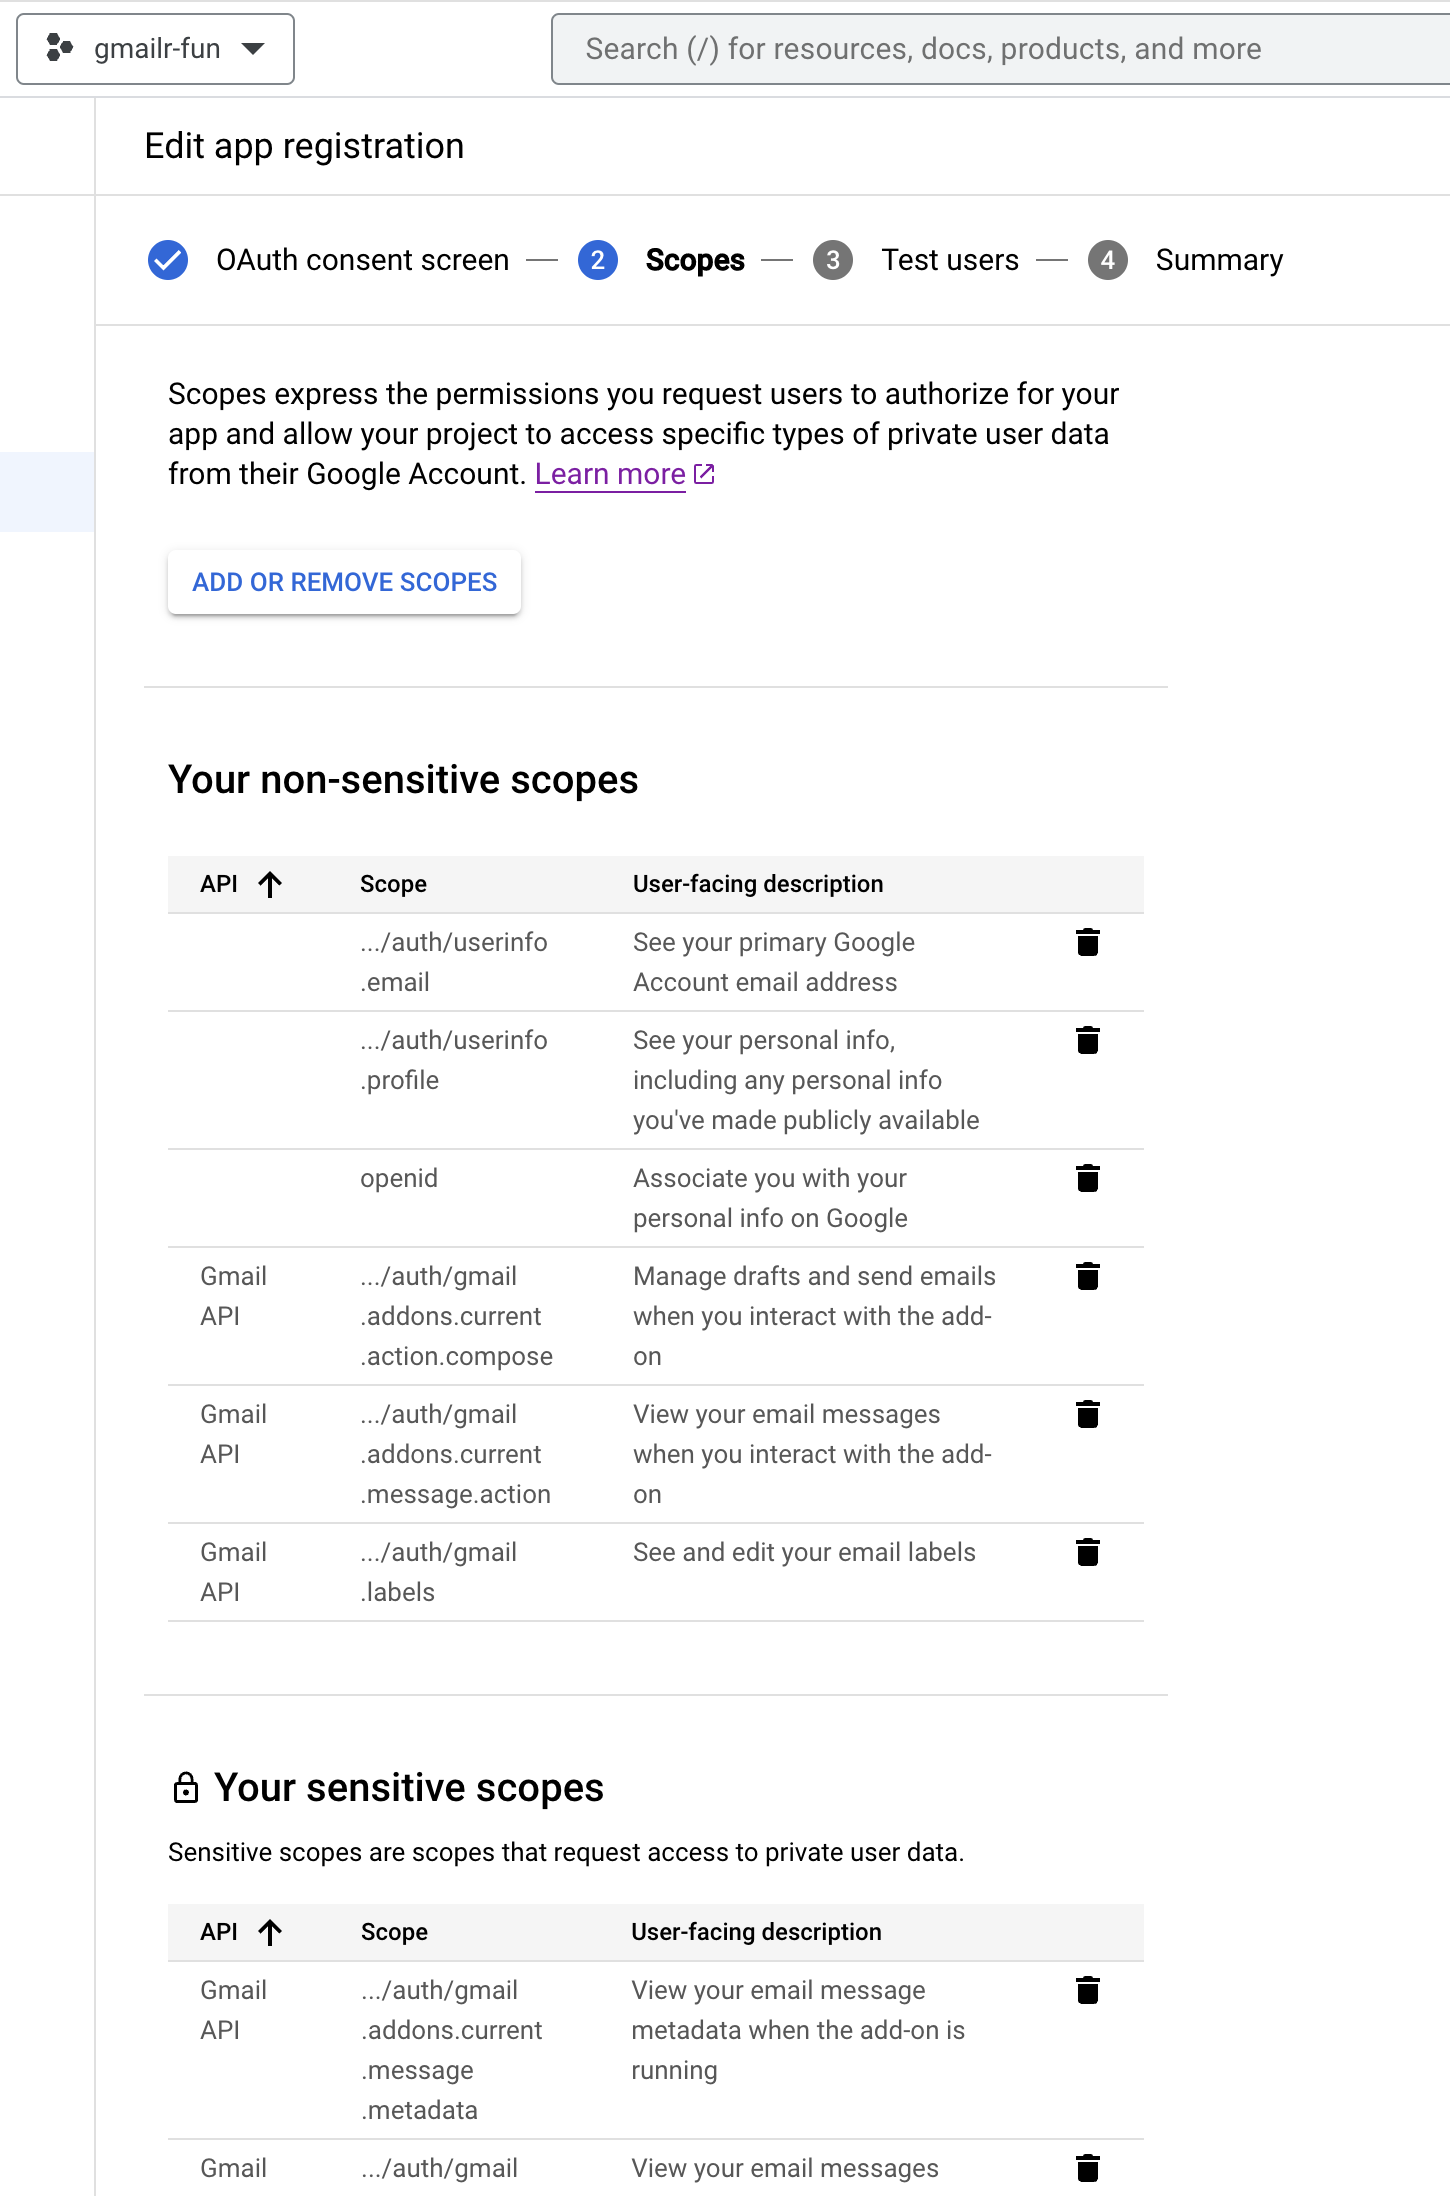Go to the Summary step
The height and width of the screenshot is (2196, 1450).
click(x=1219, y=259)
